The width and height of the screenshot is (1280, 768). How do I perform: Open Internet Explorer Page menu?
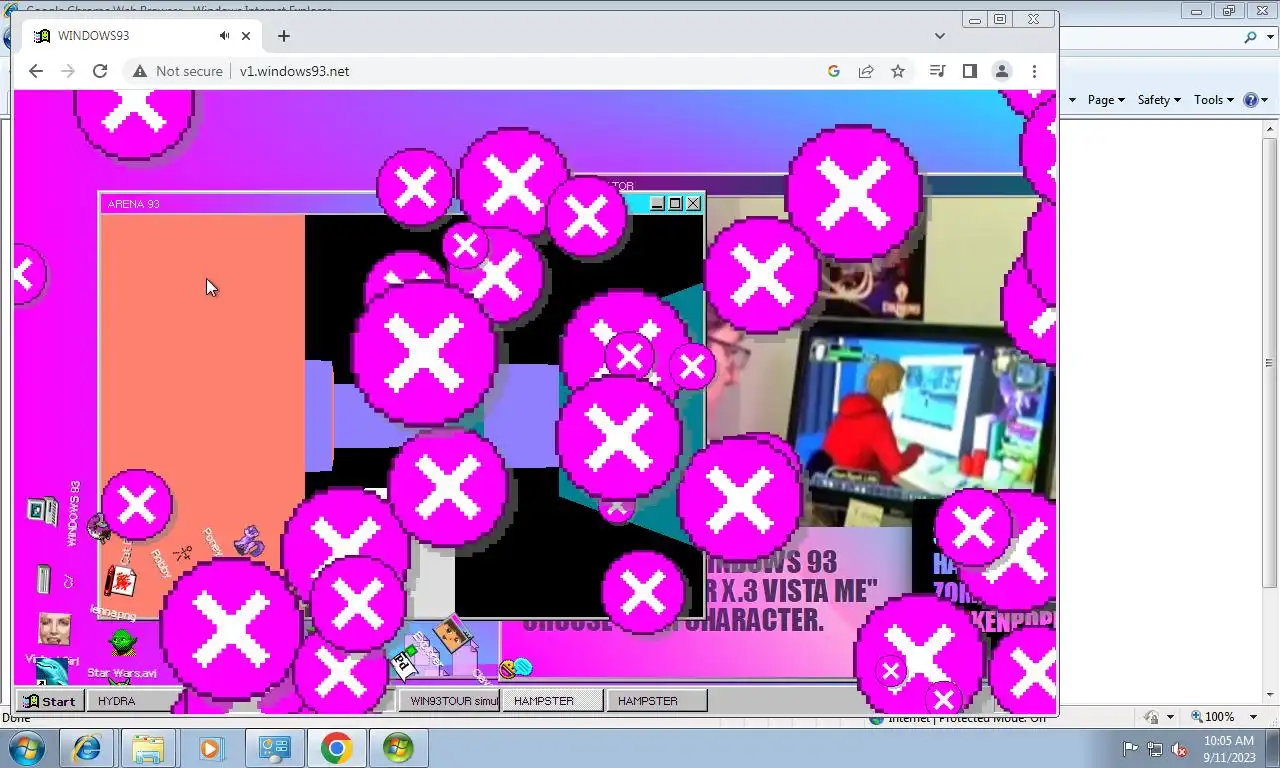point(1106,100)
